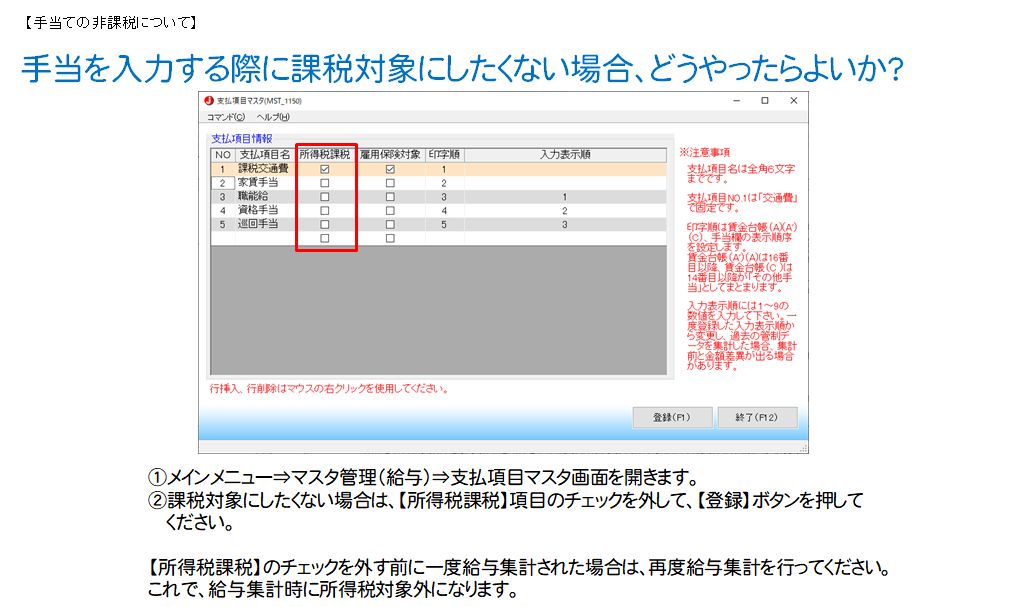
Task: Click the app icon in title bar
Action: 209,101
